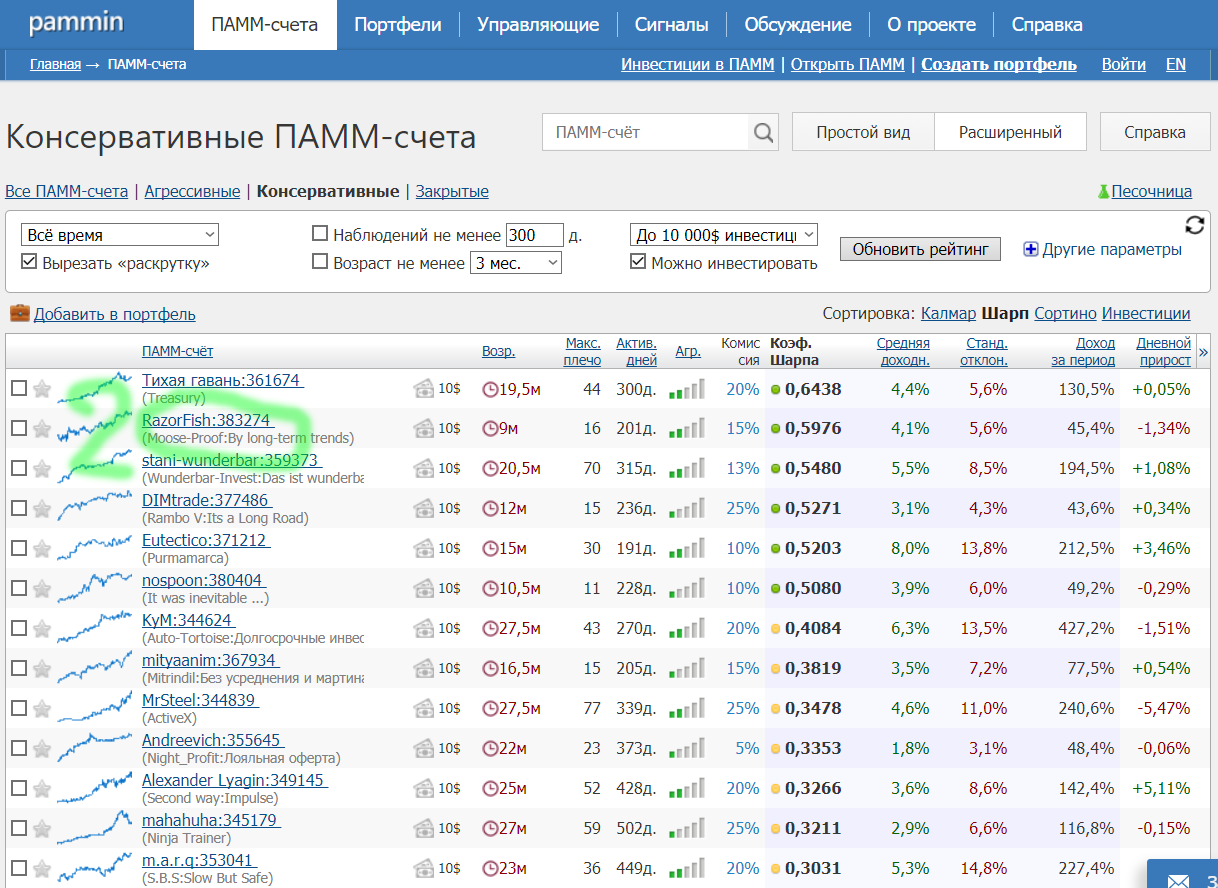This screenshot has height=888, width=1218.
Task: Click the star icon for Eutectico row
Action: [42, 549]
